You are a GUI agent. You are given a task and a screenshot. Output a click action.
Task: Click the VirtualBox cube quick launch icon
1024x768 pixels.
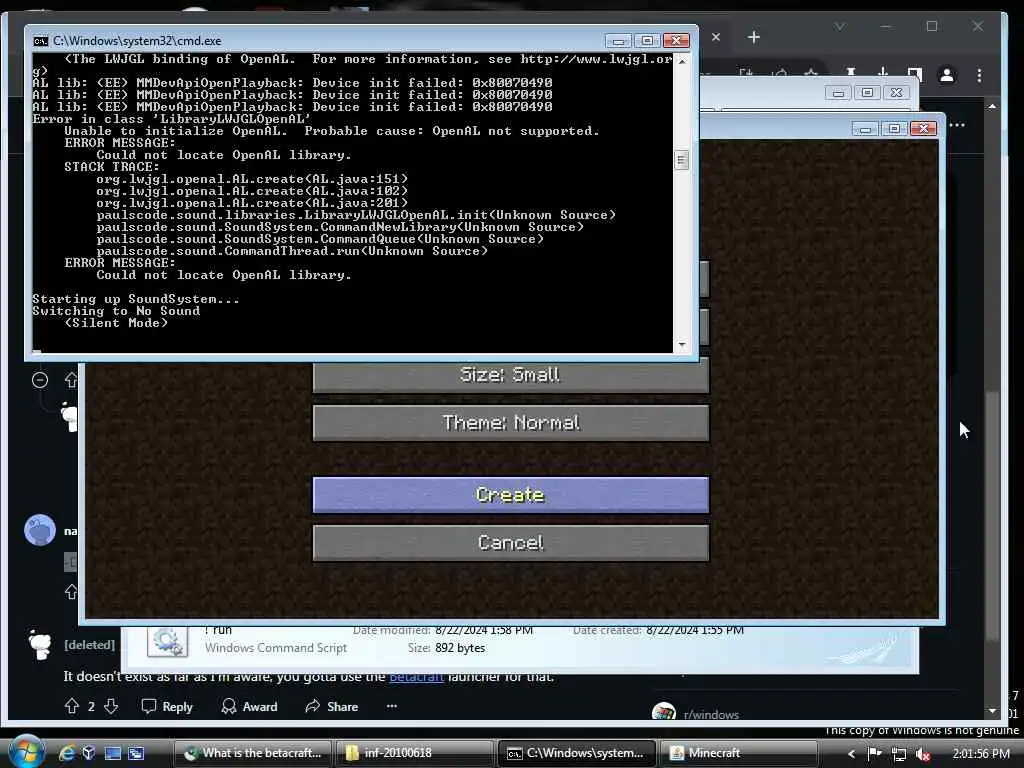point(89,753)
